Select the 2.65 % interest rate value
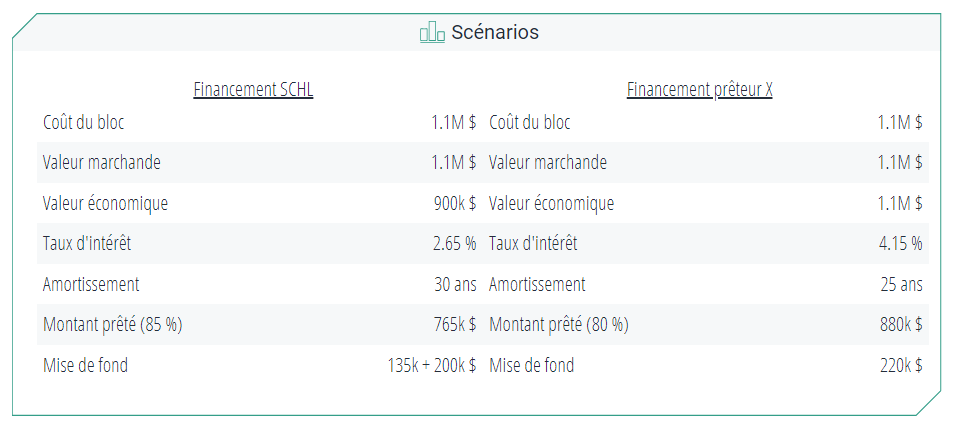 [x=454, y=243]
